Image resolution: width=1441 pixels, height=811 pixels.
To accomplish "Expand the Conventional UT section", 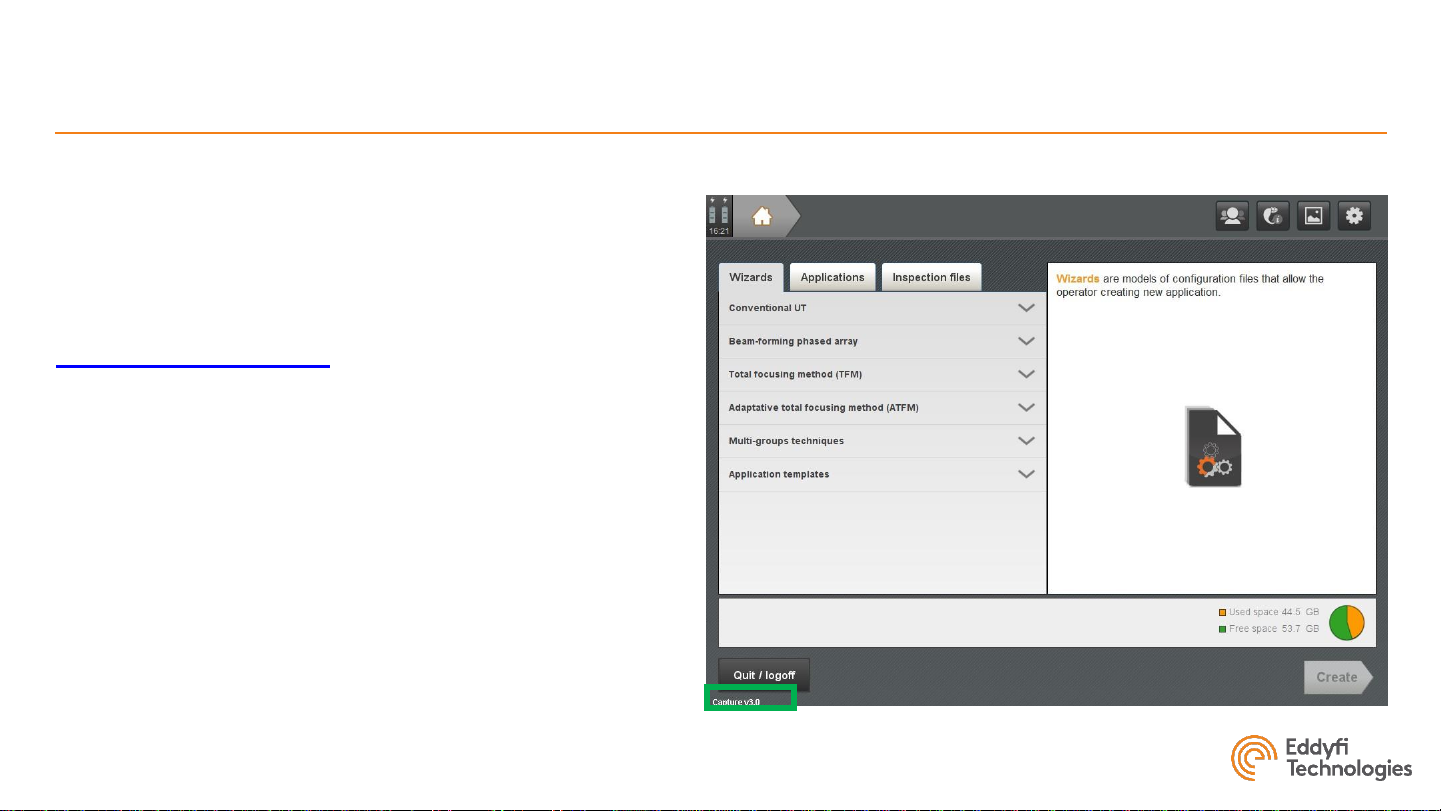I will pyautogui.click(x=1026, y=308).
